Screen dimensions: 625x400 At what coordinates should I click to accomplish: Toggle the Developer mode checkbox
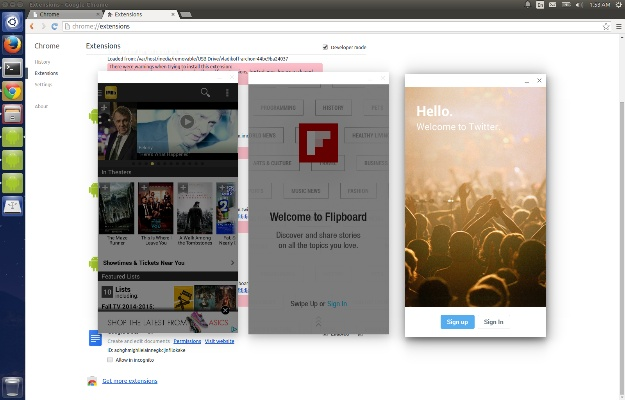coord(326,47)
